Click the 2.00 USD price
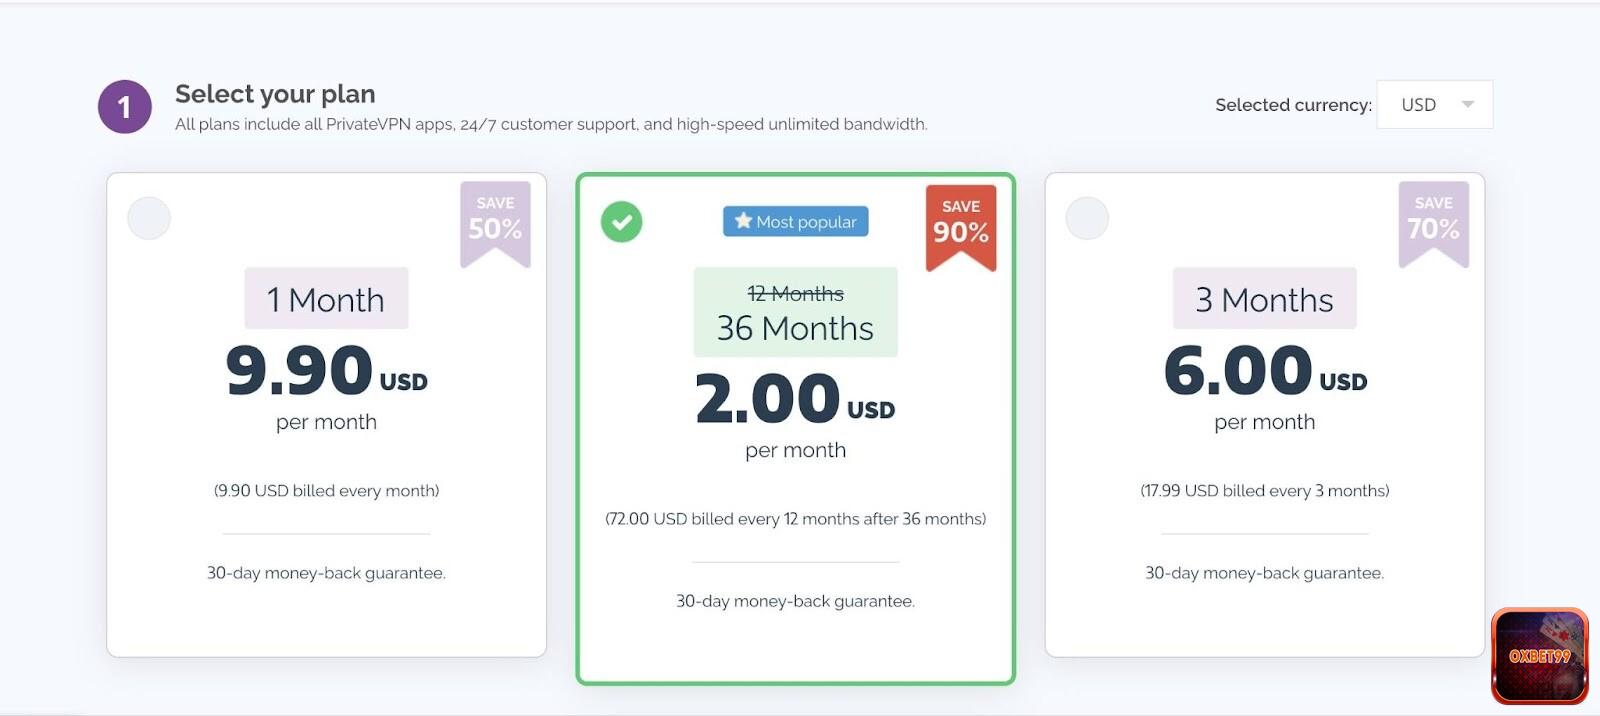This screenshot has width=1600, height=716. coord(795,399)
